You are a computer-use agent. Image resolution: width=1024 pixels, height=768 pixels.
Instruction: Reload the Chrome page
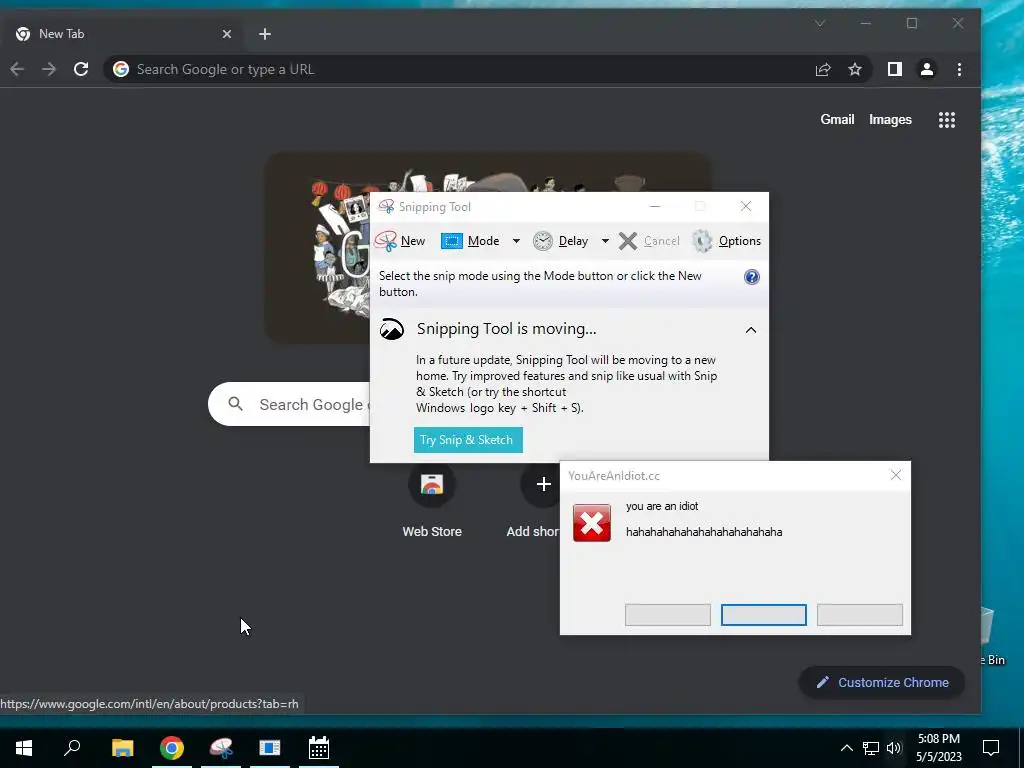(x=81, y=69)
